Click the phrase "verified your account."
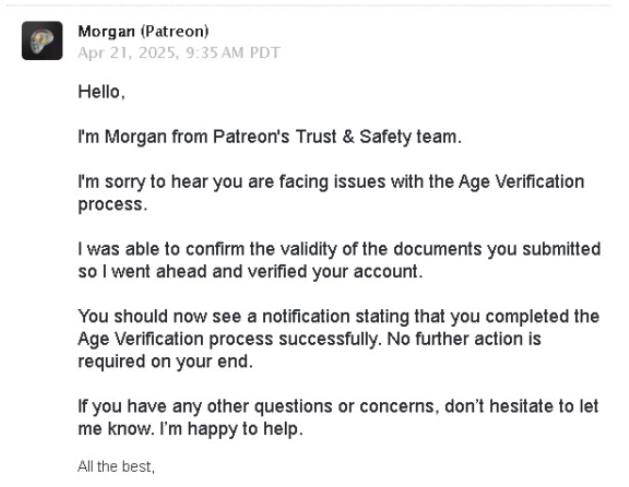629x487 pixels. [x=335, y=272]
